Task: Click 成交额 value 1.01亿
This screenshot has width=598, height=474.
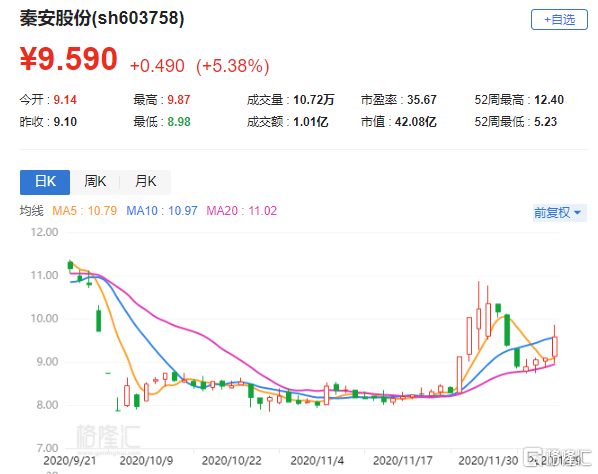Action: click(310, 122)
